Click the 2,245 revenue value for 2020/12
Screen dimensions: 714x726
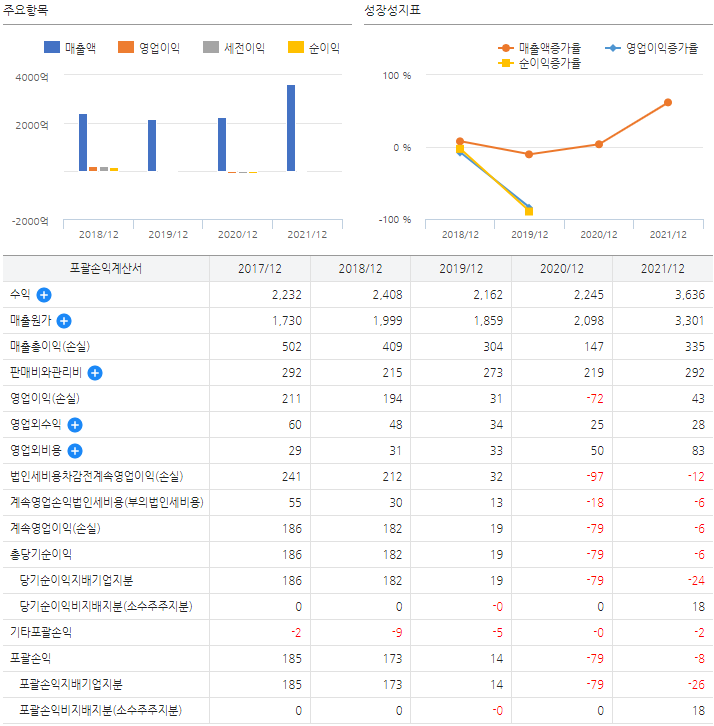tap(589, 295)
